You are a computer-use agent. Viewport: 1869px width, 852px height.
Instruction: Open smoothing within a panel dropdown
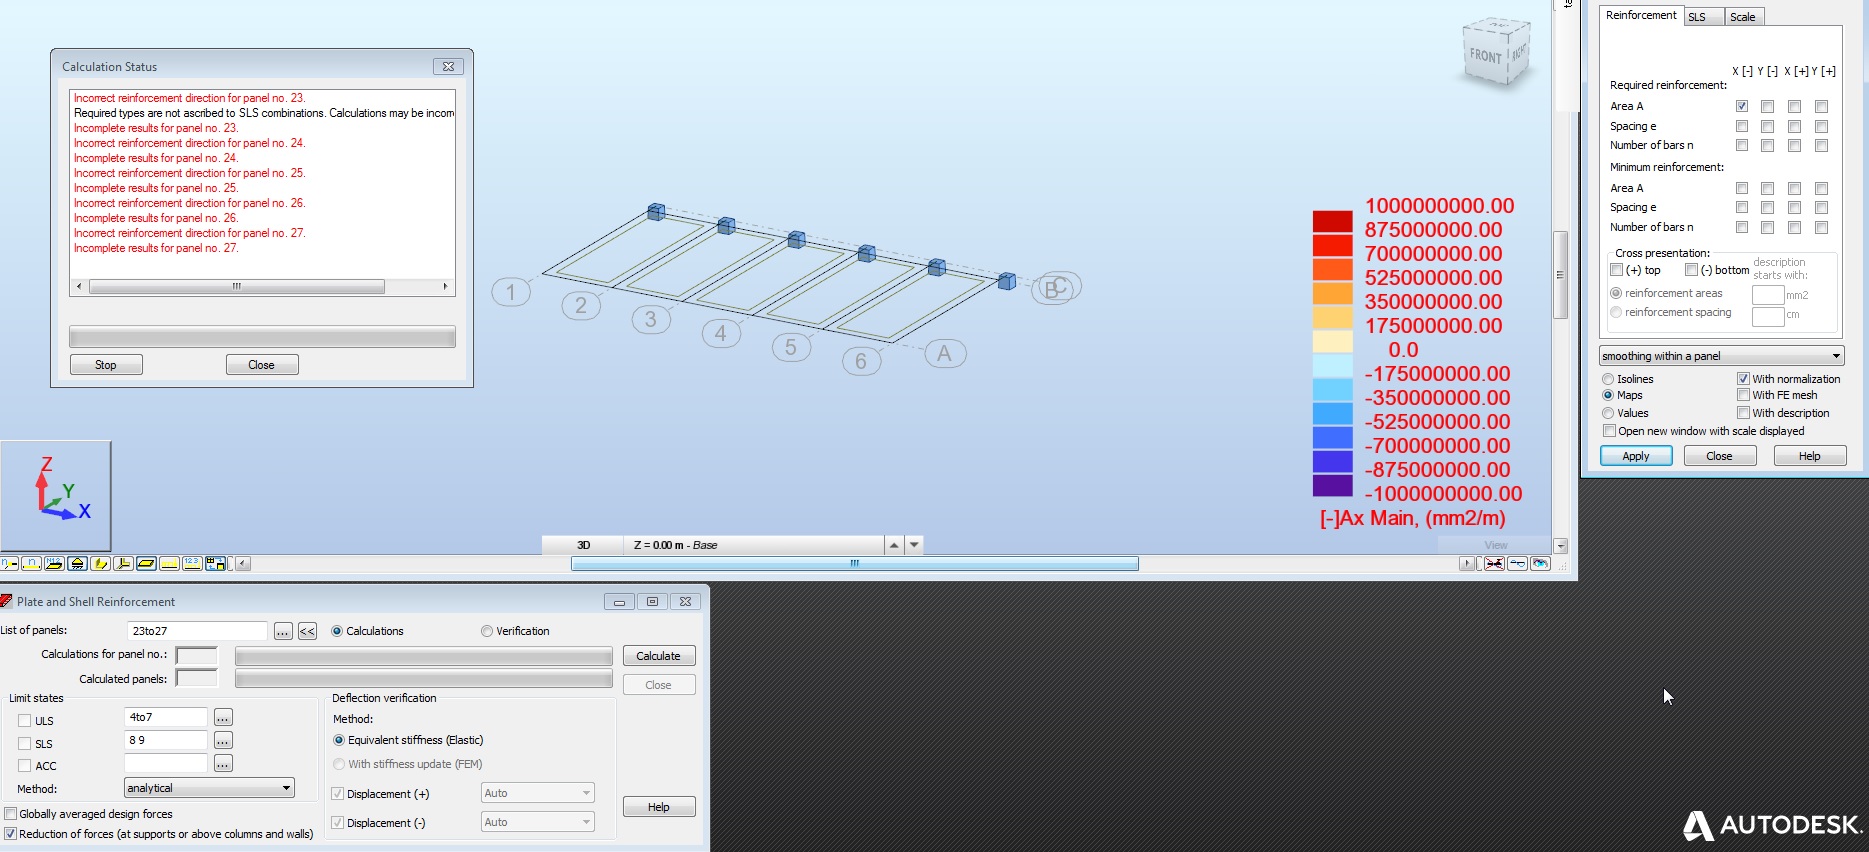(x=1721, y=356)
